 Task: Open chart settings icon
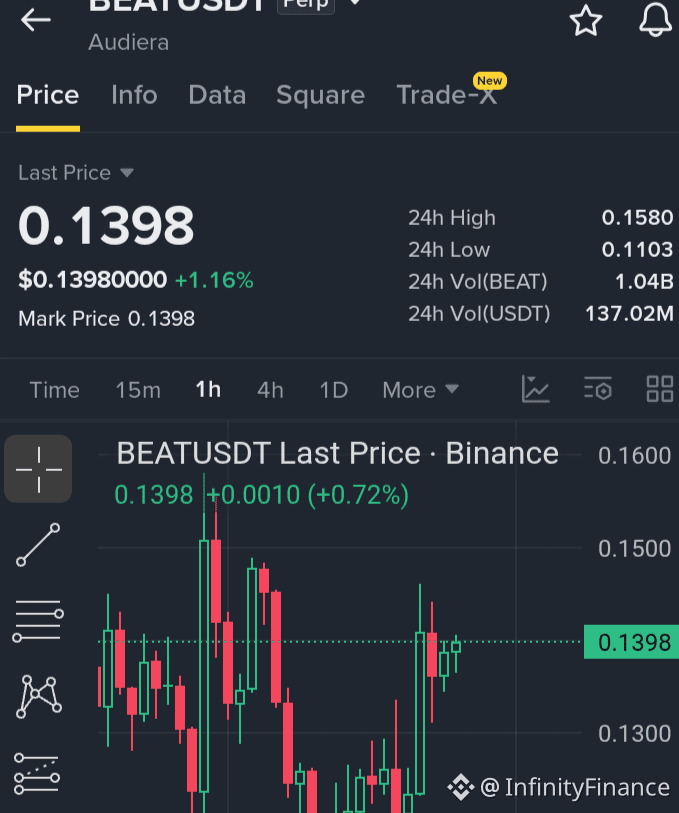[598, 389]
